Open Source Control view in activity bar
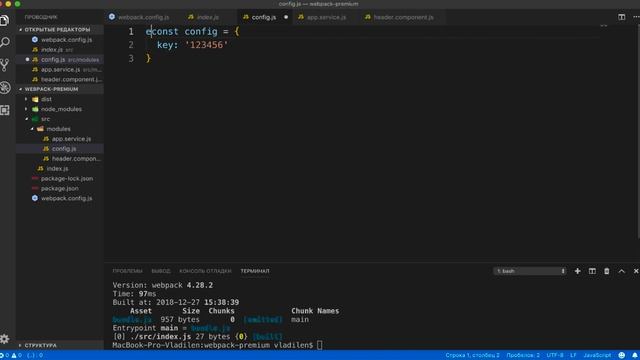The image size is (640, 360). (5, 65)
